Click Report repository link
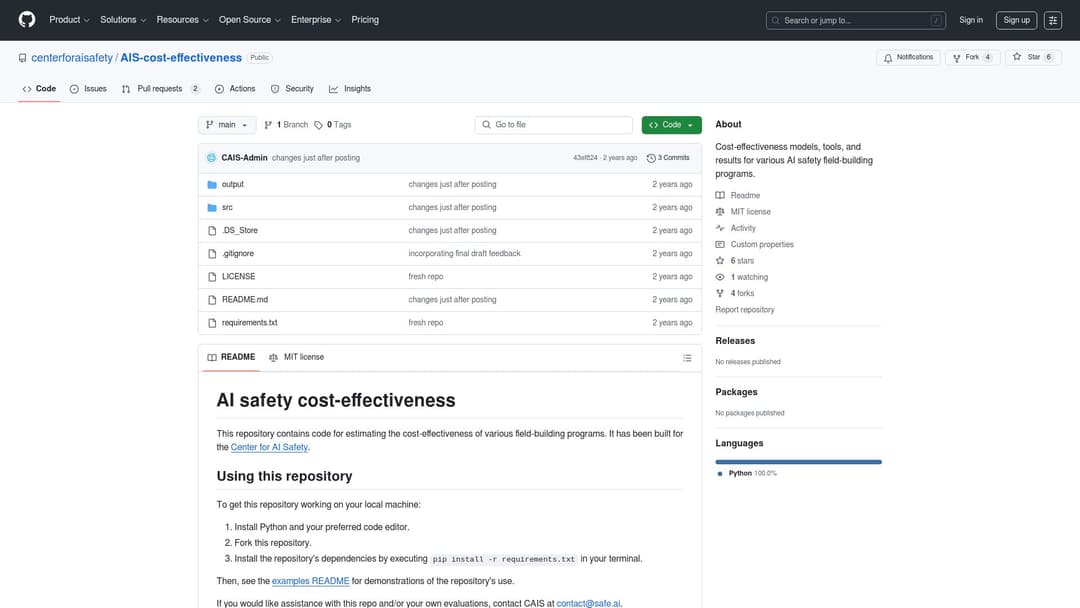This screenshot has width=1080, height=608. click(x=745, y=310)
